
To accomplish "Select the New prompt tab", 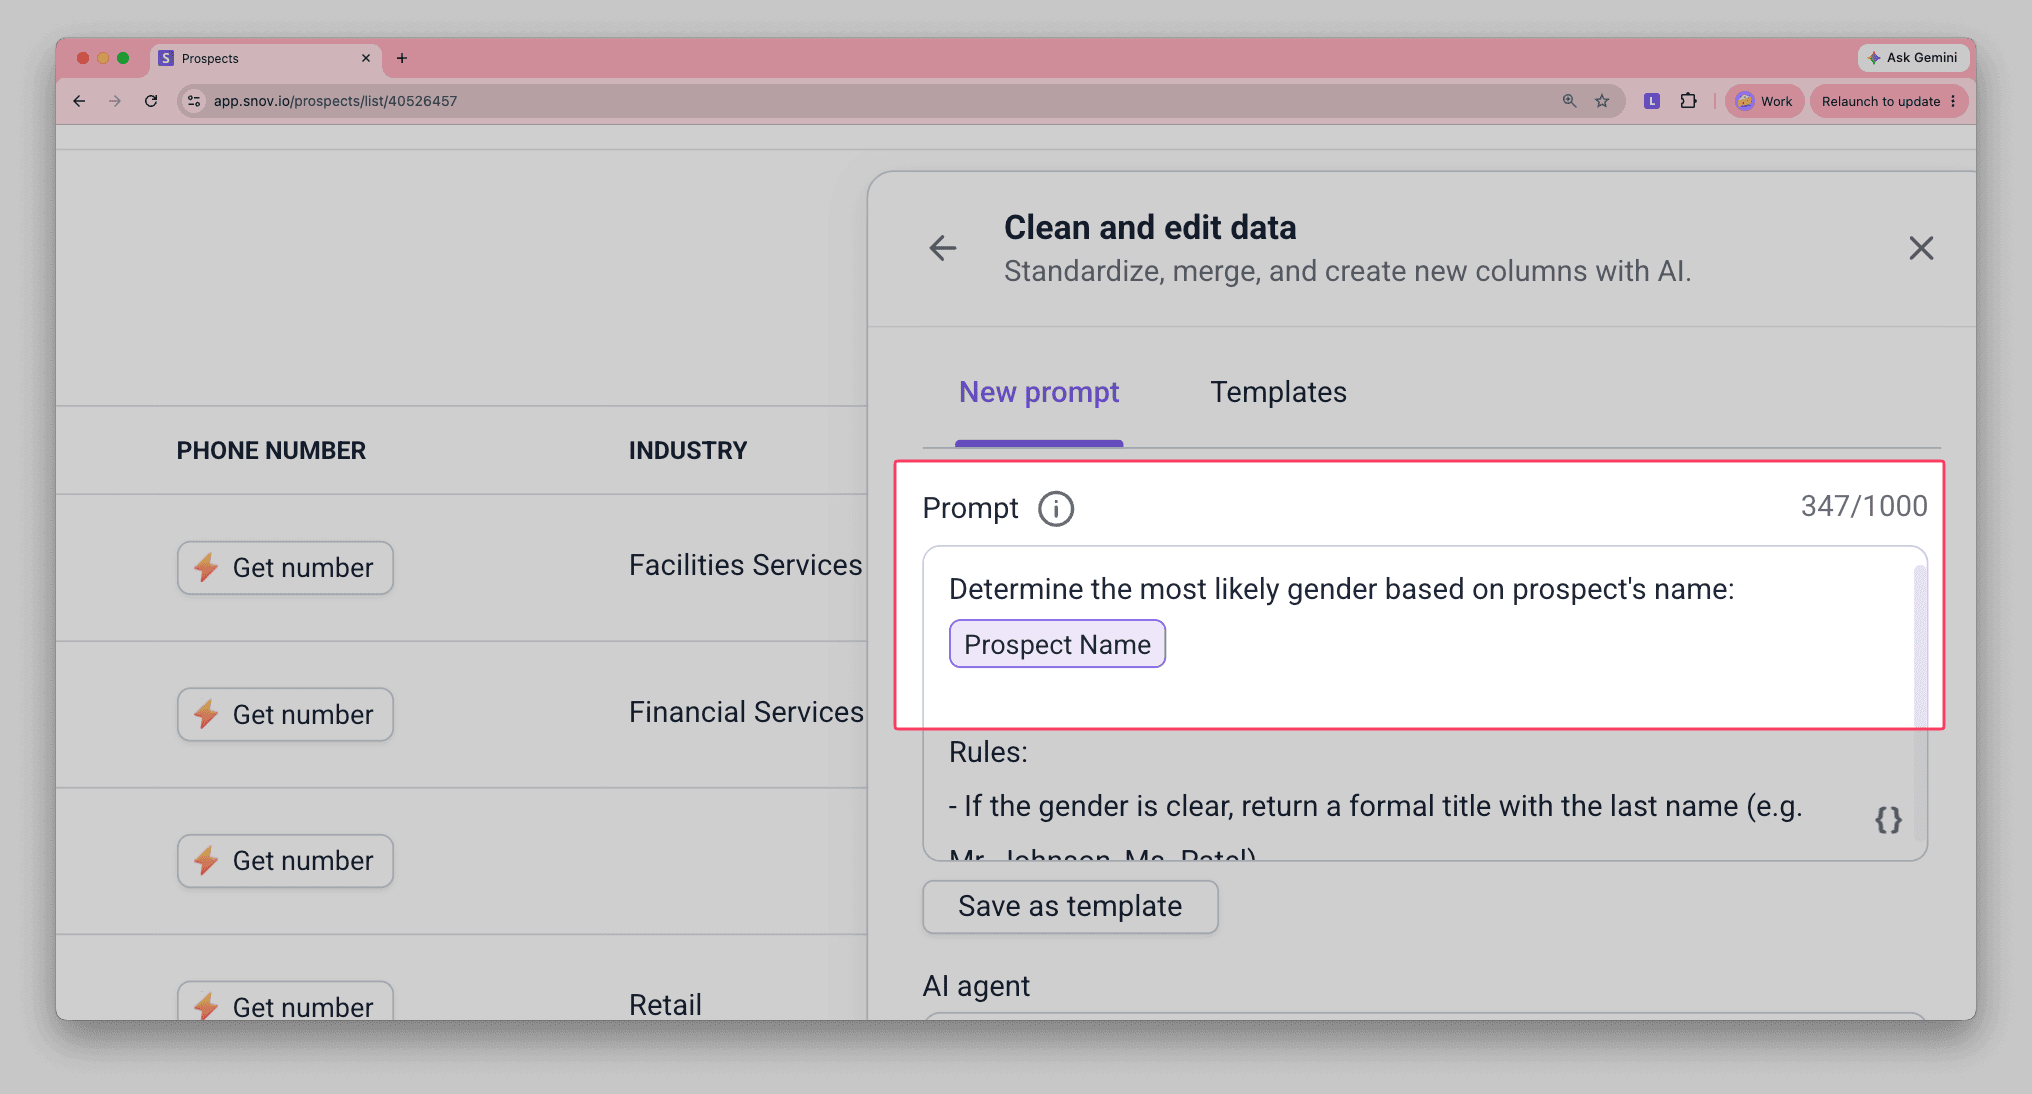I will 1039,392.
